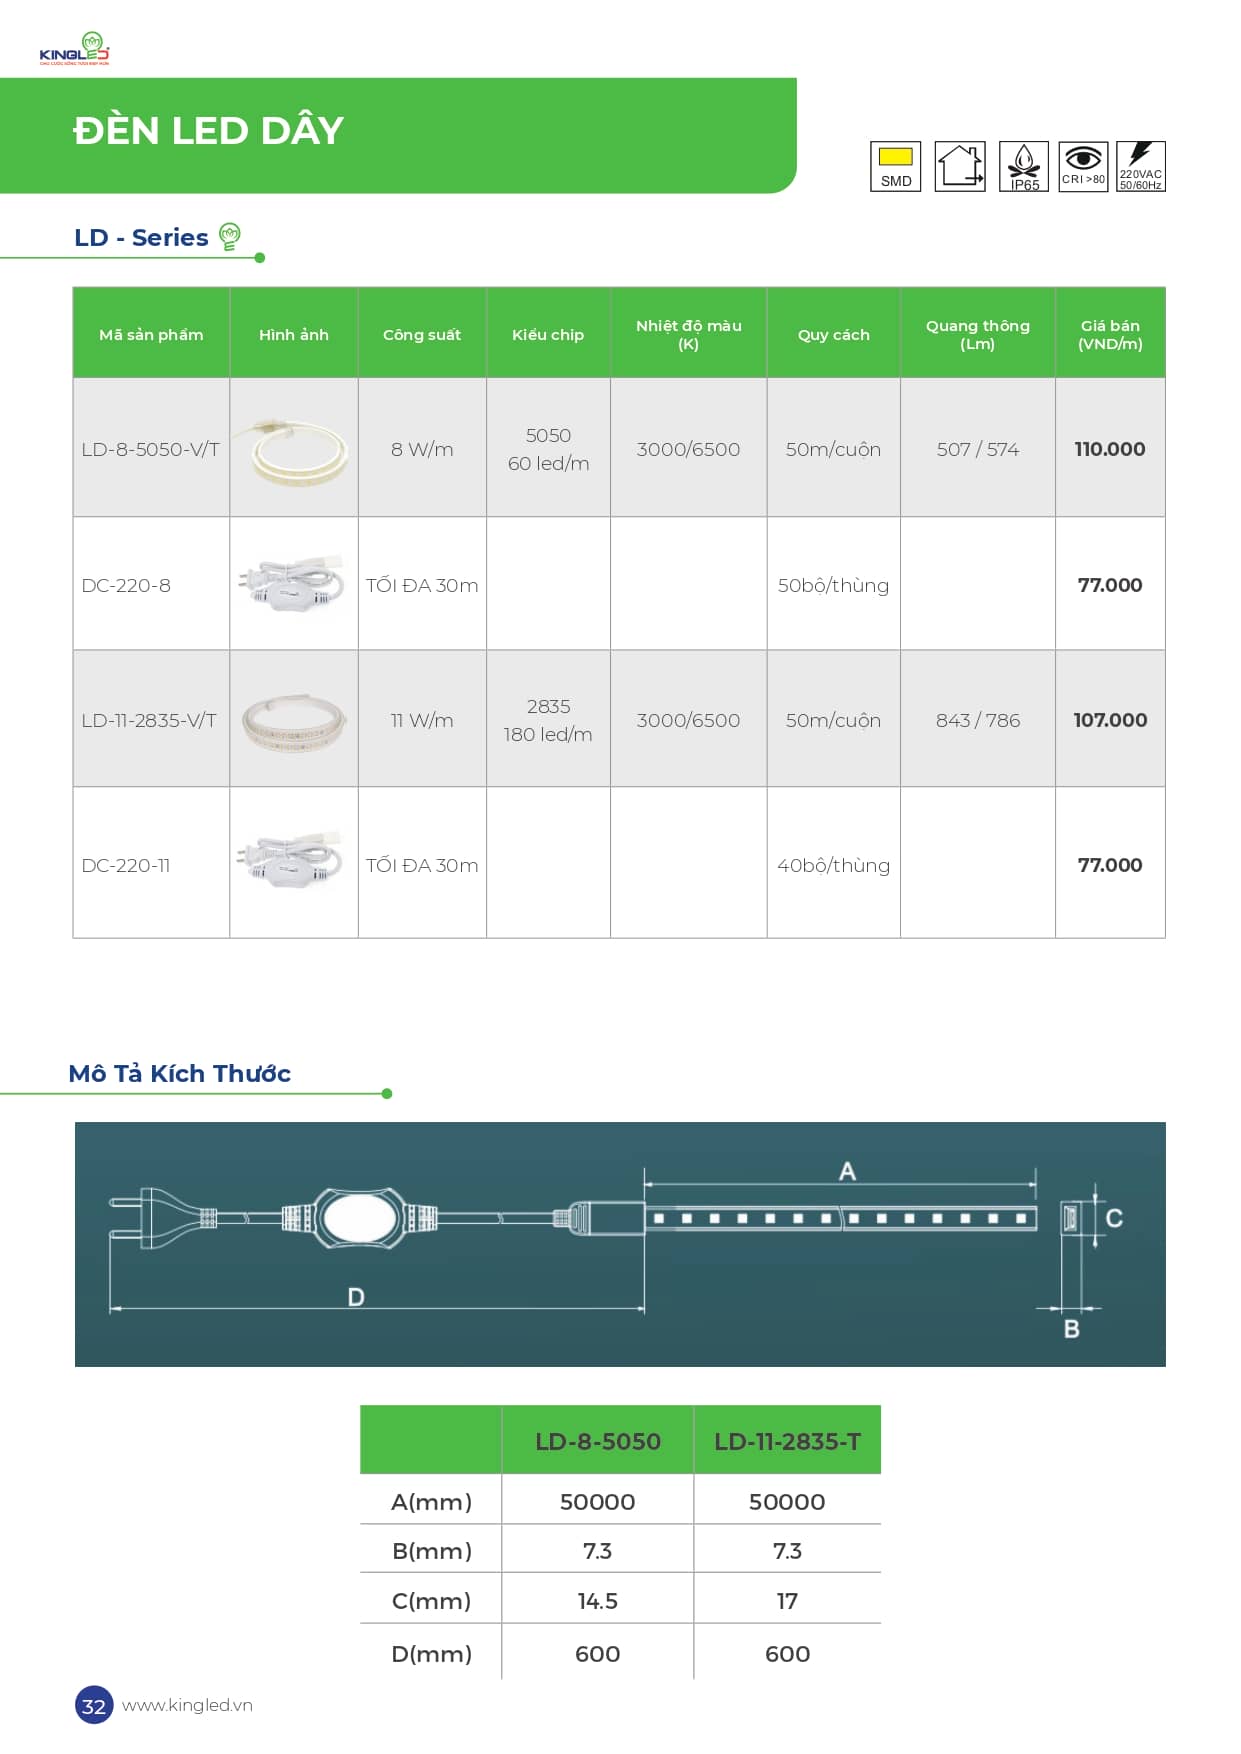Click the indoor house icon
This screenshot has height=1754, width=1241.
pyautogui.click(x=960, y=166)
